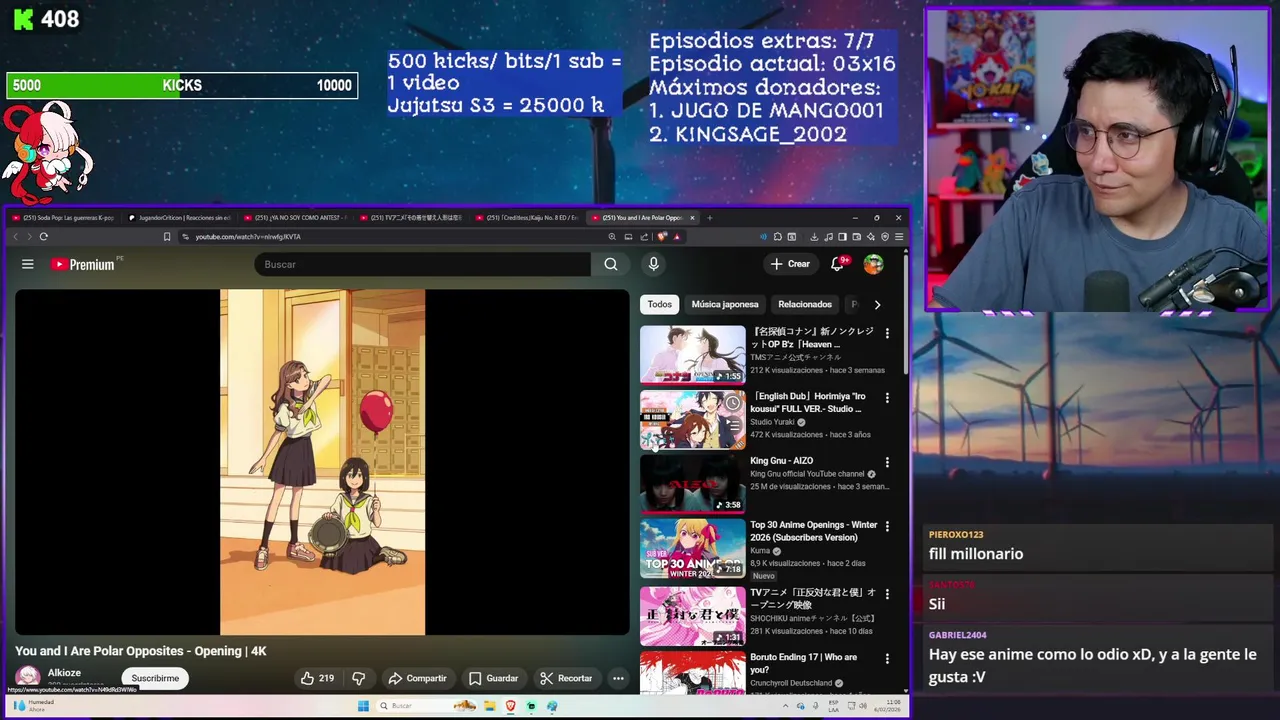Click the browser address bar URL
1280x720 pixels.
tap(248, 237)
